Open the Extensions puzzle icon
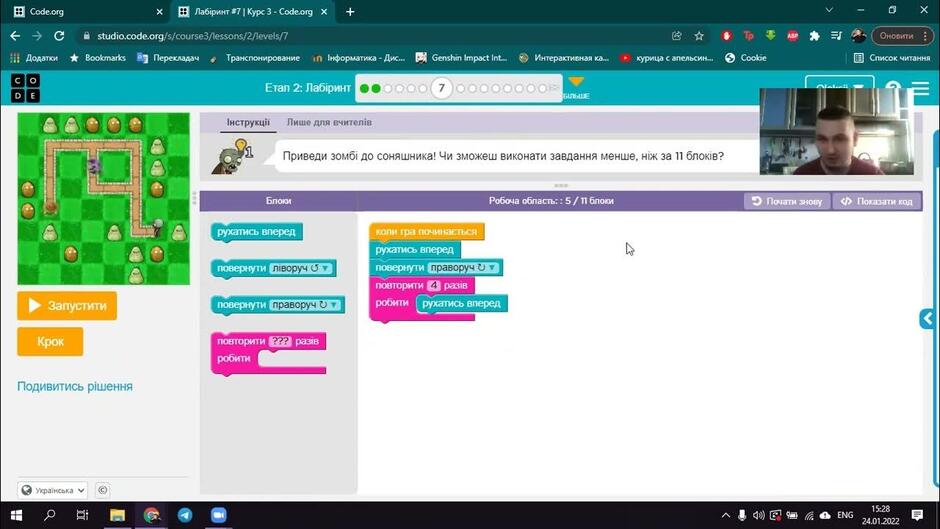This screenshot has height=529, width=940. tap(814, 36)
